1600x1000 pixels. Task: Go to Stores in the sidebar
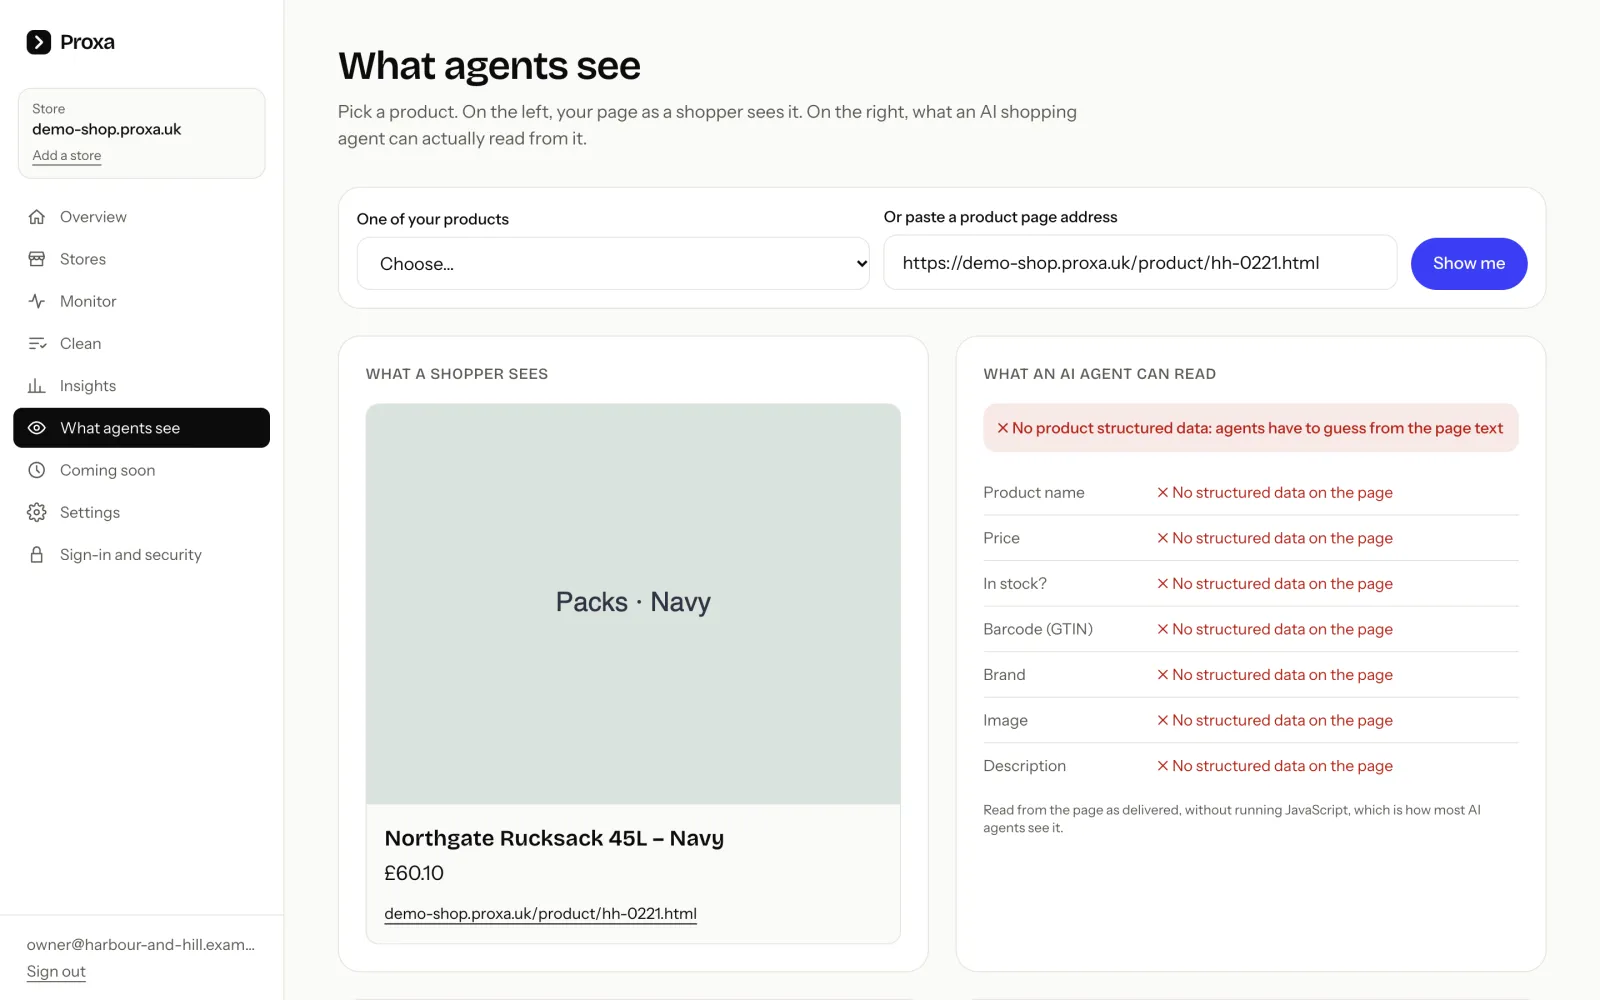click(141, 259)
